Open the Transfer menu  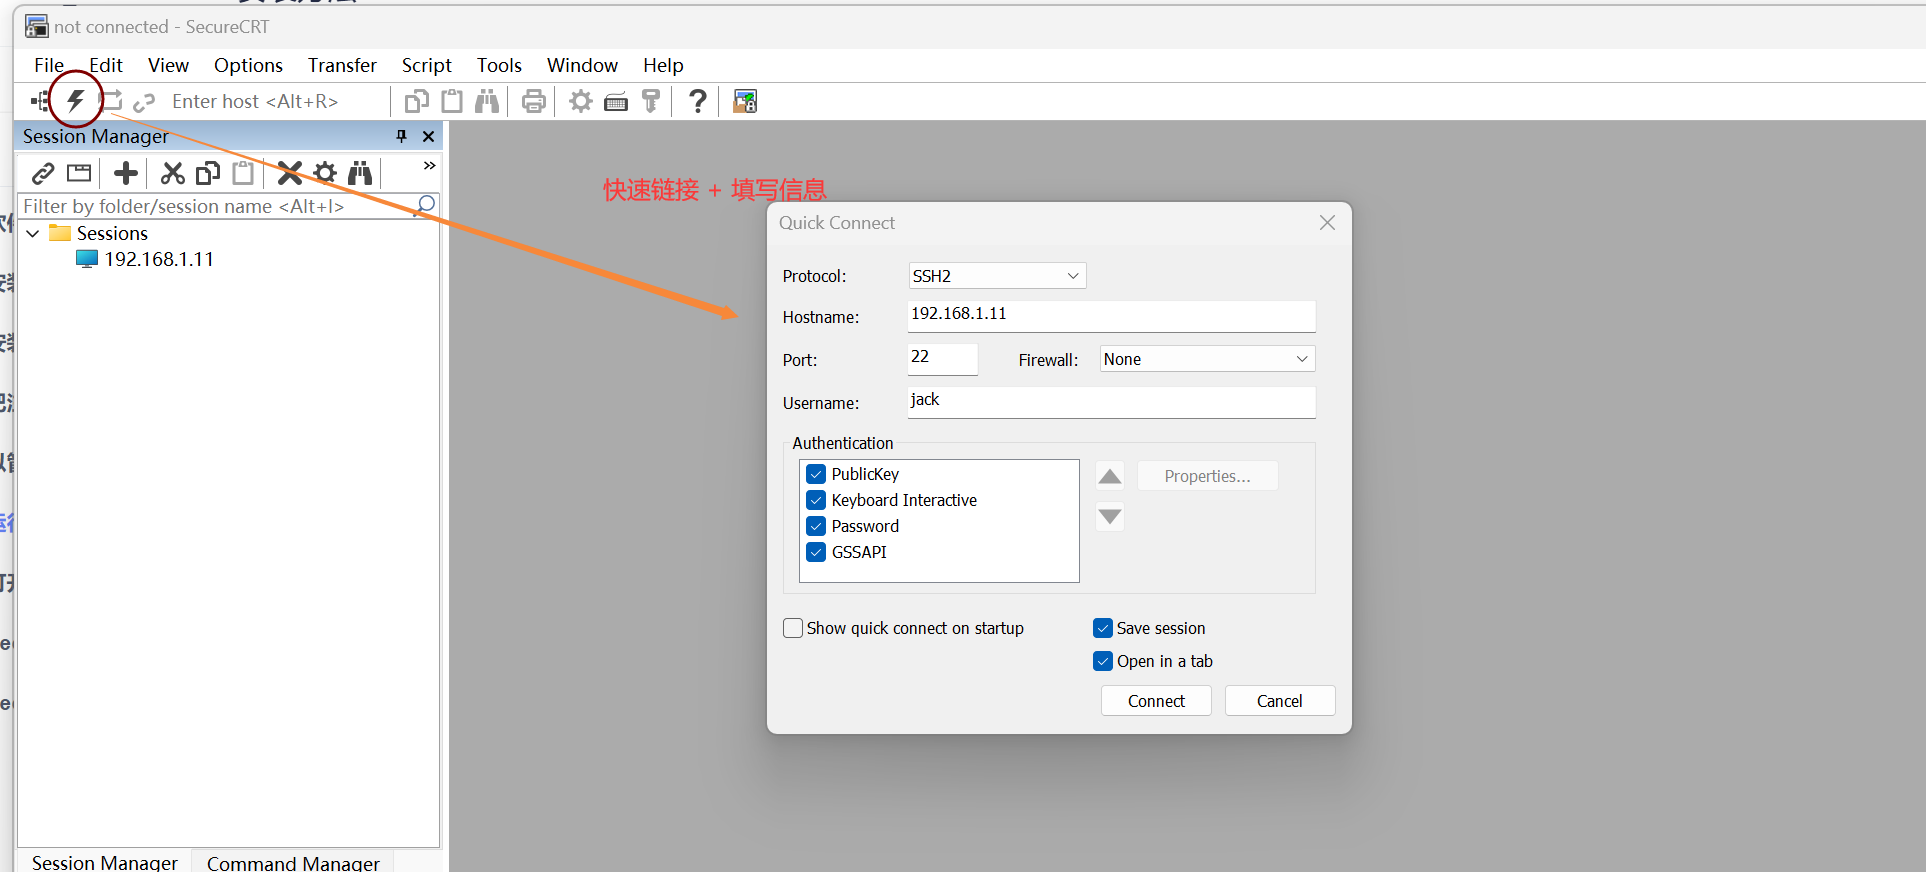(342, 65)
